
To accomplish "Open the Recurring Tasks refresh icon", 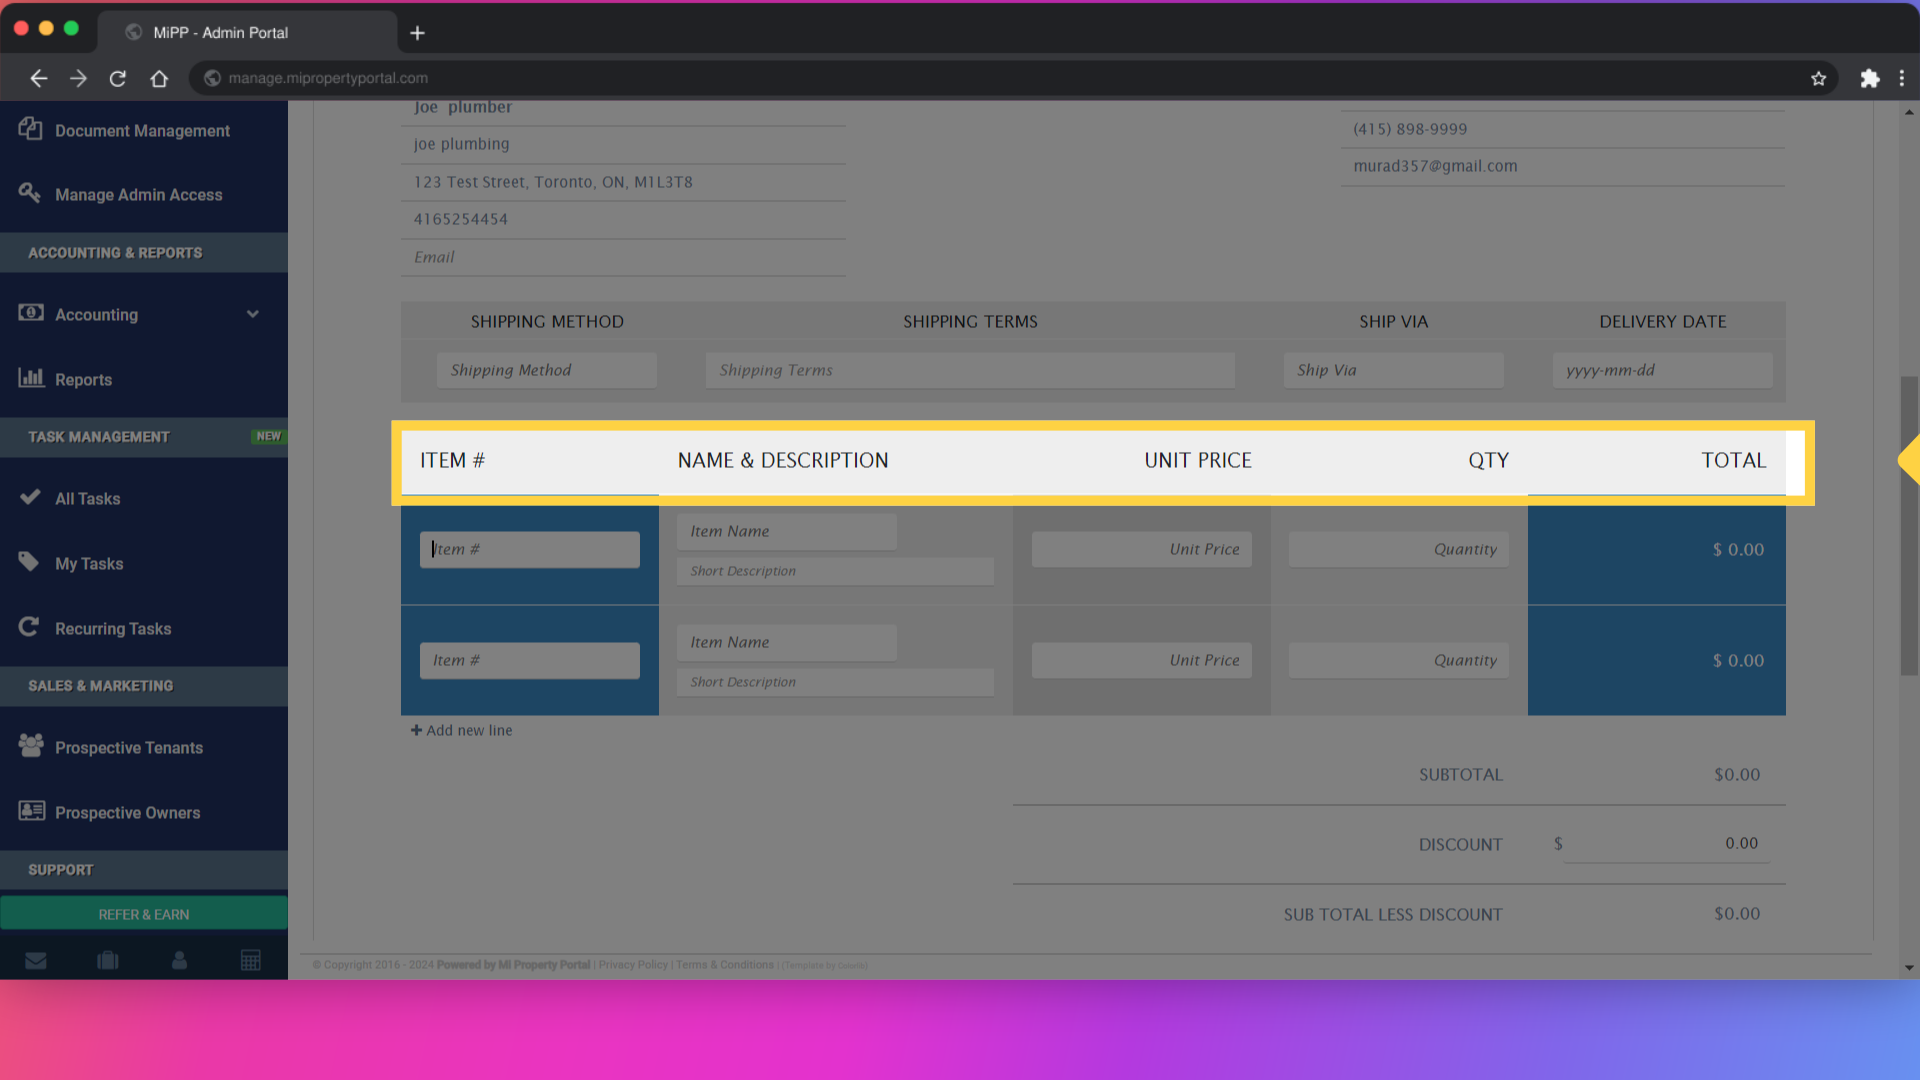I will point(30,627).
